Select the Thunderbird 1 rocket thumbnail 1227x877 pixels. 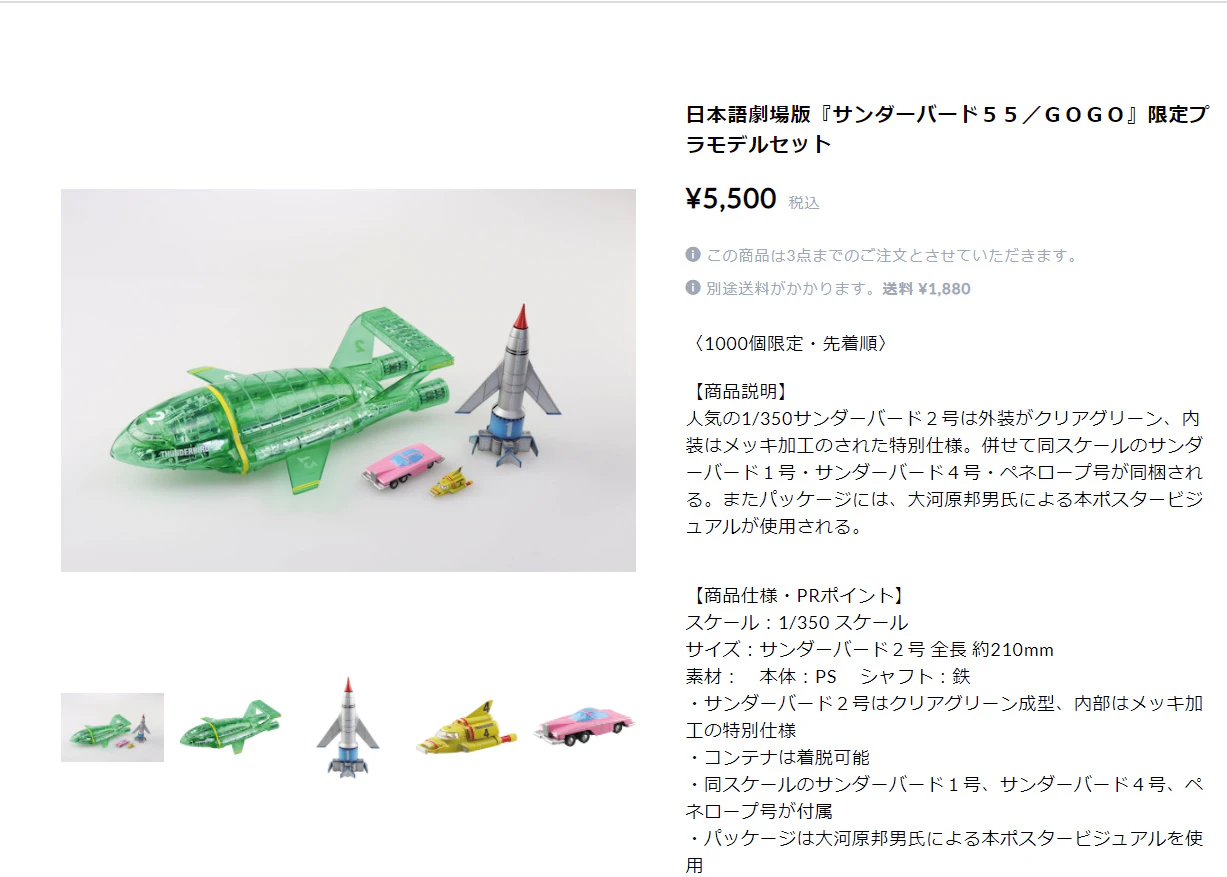point(348,727)
